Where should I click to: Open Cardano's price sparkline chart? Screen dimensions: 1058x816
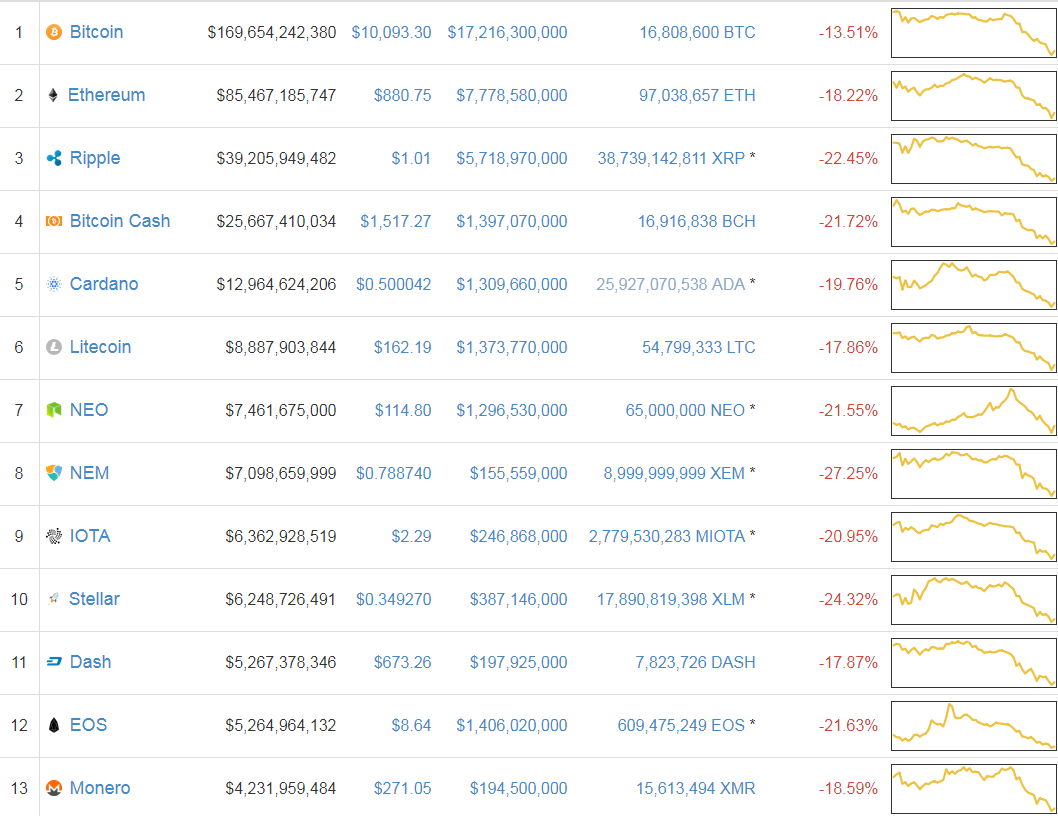click(x=974, y=285)
